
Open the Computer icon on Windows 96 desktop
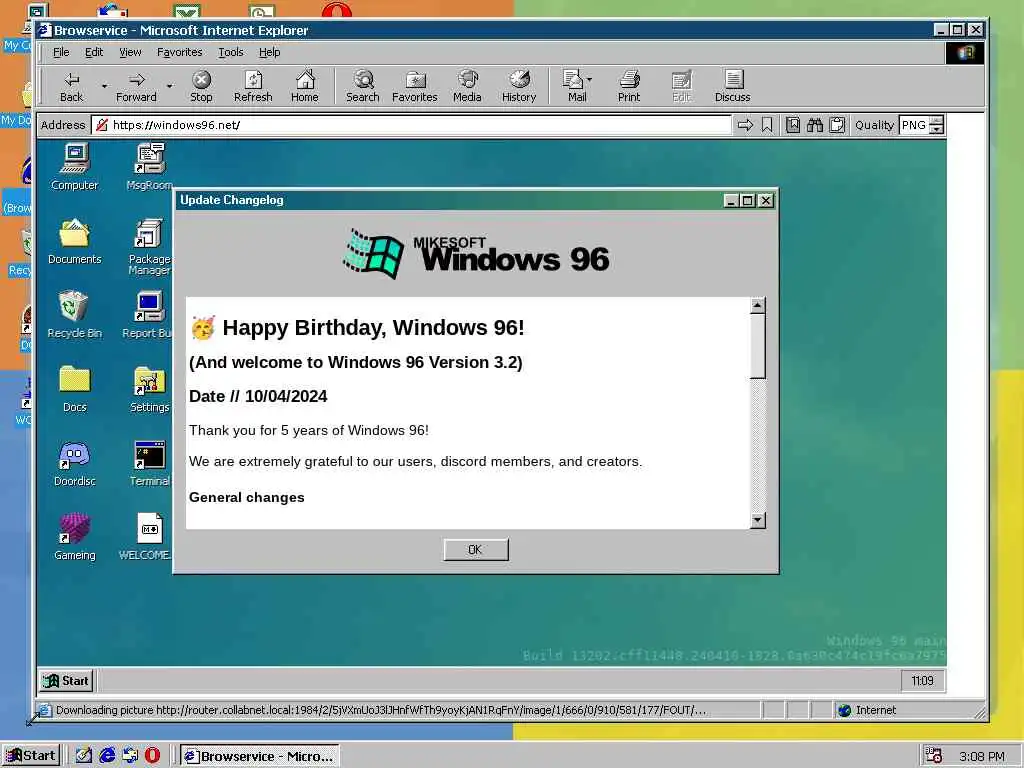[x=74, y=167]
